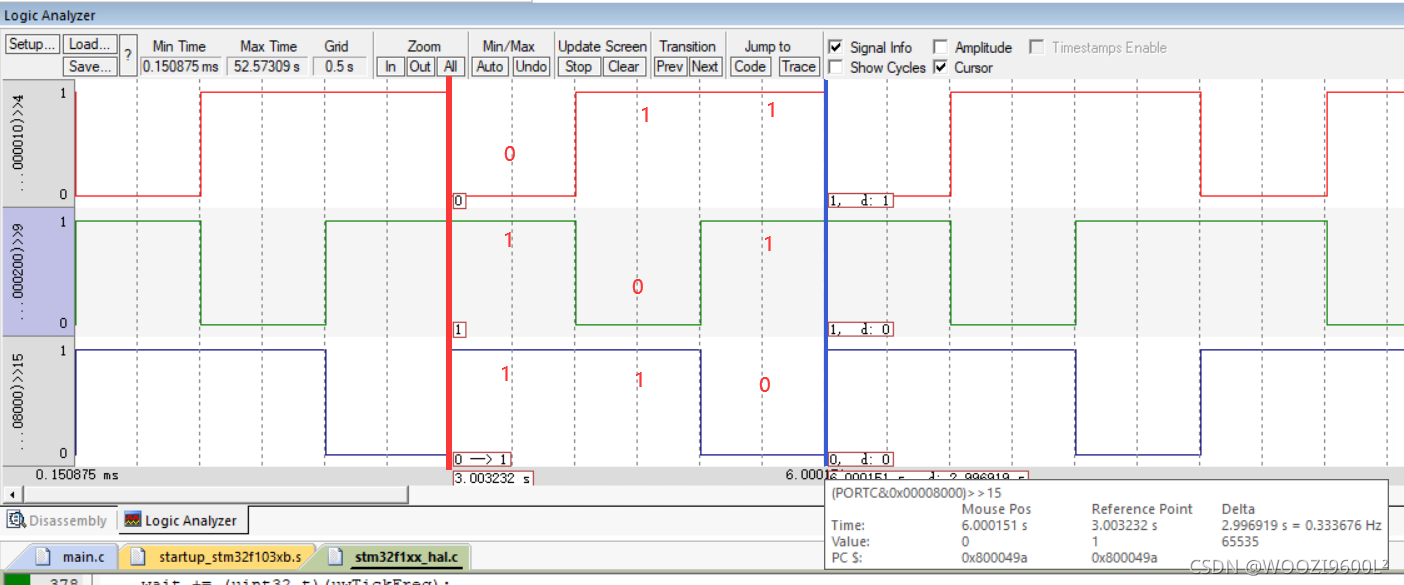
Task: Select the blue >>15 signal label
Action: [x=38, y=401]
